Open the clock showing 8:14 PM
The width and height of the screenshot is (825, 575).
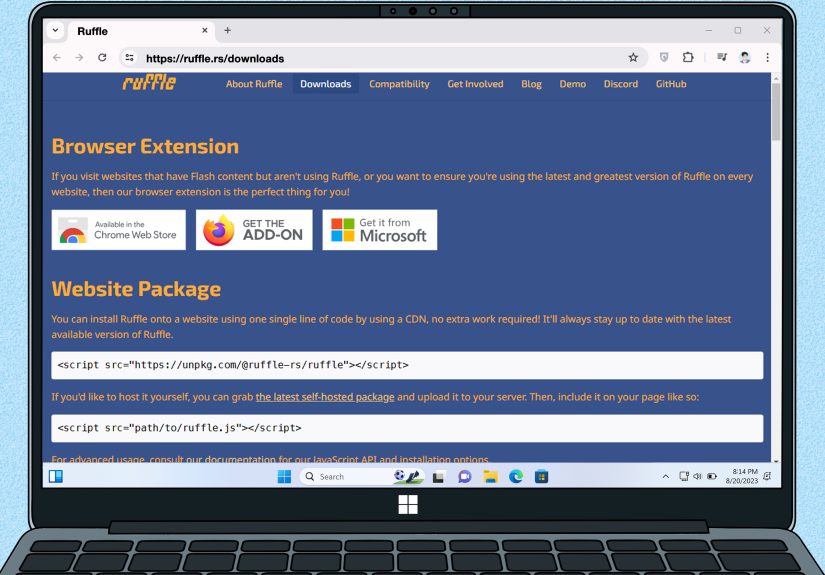(x=742, y=476)
